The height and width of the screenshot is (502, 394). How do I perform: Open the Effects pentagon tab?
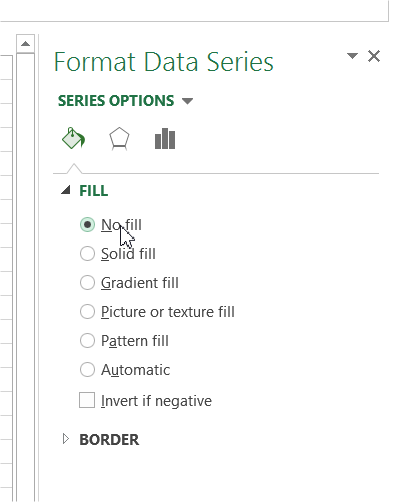click(x=119, y=139)
